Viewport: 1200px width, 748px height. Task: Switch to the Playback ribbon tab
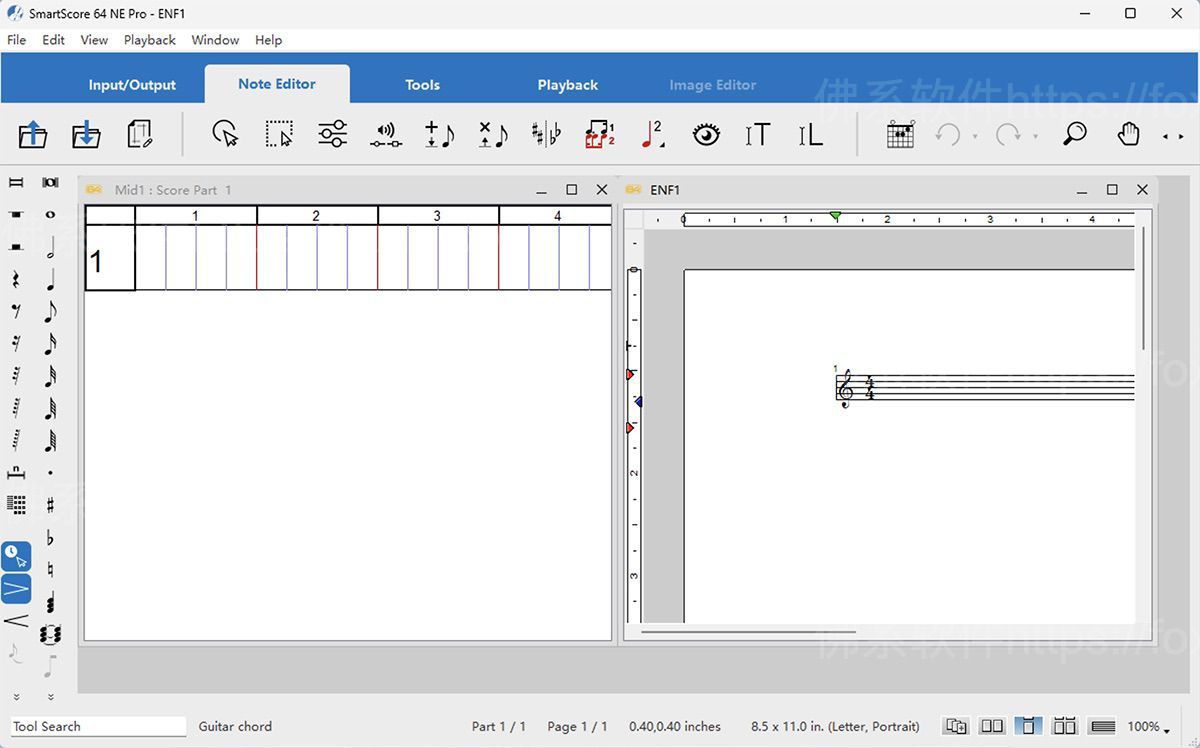pyautogui.click(x=567, y=85)
